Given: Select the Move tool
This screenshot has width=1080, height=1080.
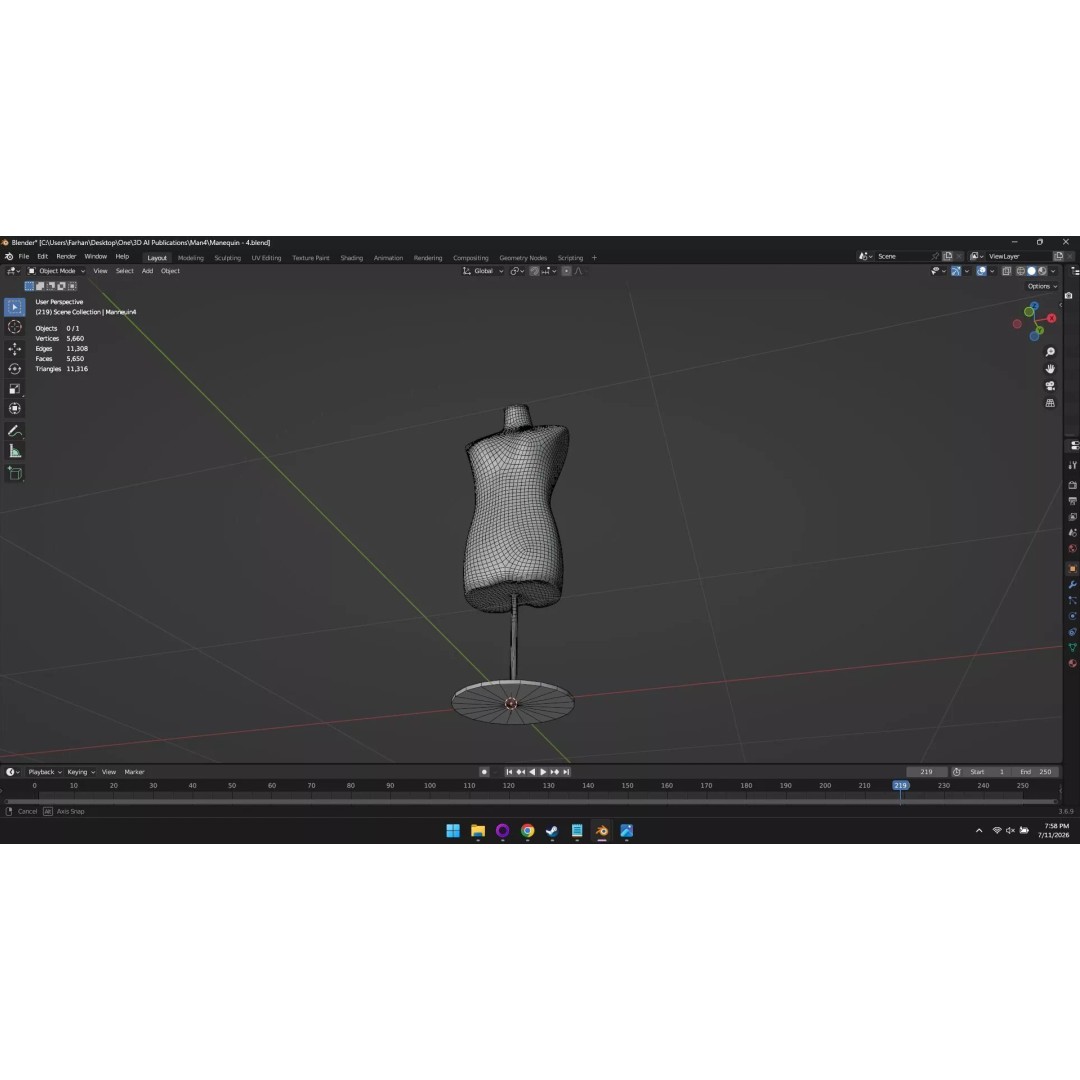Looking at the screenshot, I should pos(14,349).
